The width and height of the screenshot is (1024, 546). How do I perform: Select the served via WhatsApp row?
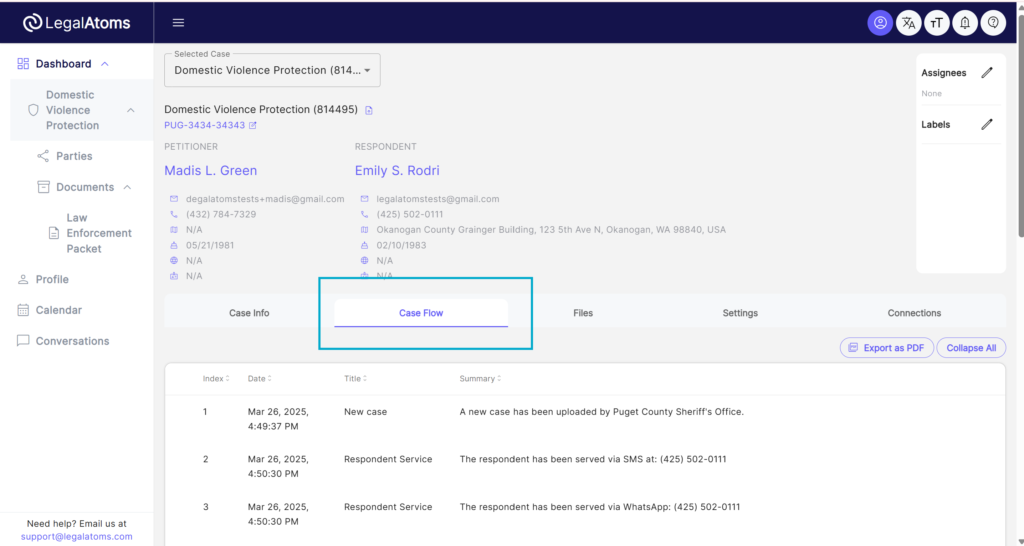[x=585, y=514]
